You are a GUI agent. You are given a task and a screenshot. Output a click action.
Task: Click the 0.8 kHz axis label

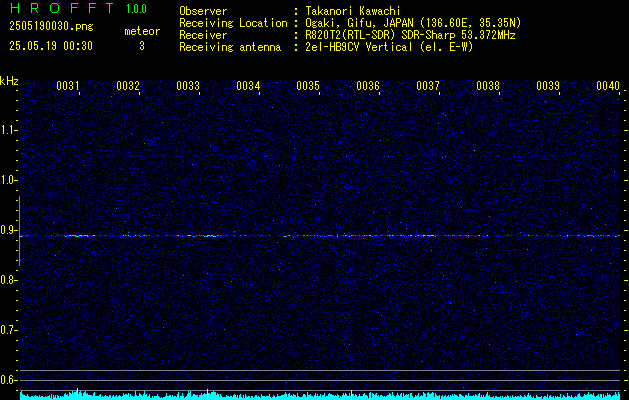point(8,280)
